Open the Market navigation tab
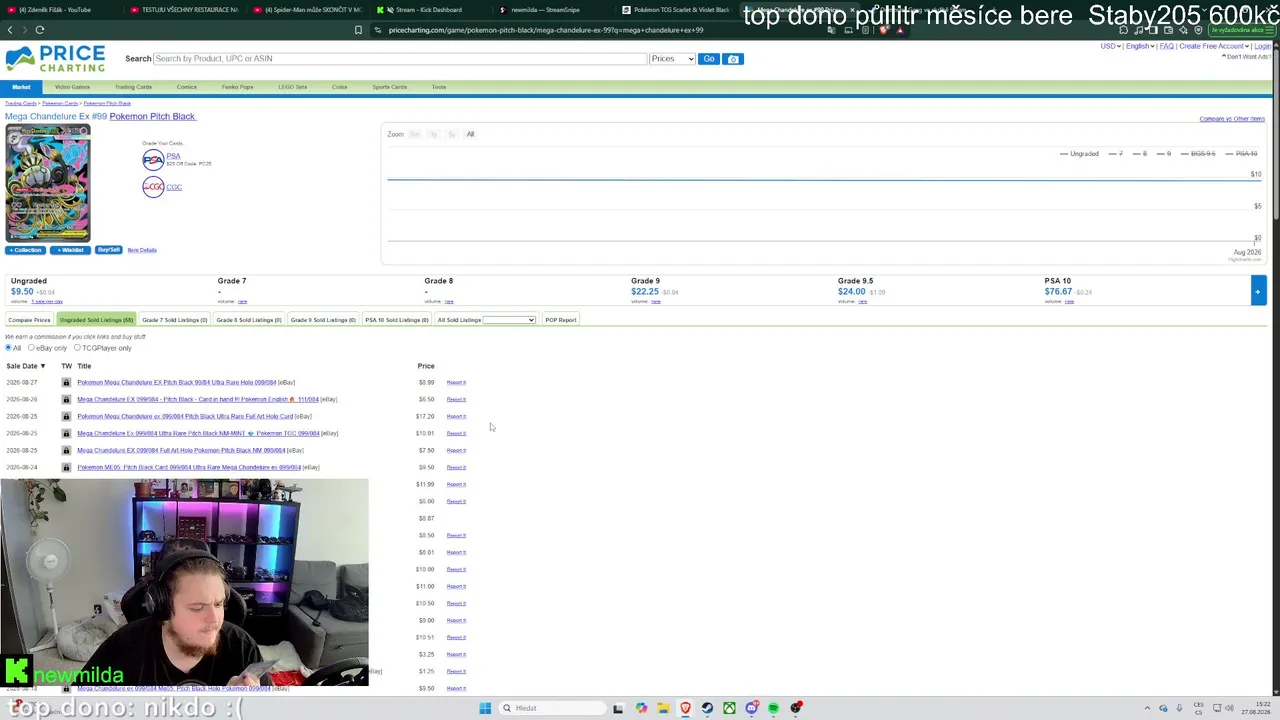The image size is (1280, 720). click(22, 87)
